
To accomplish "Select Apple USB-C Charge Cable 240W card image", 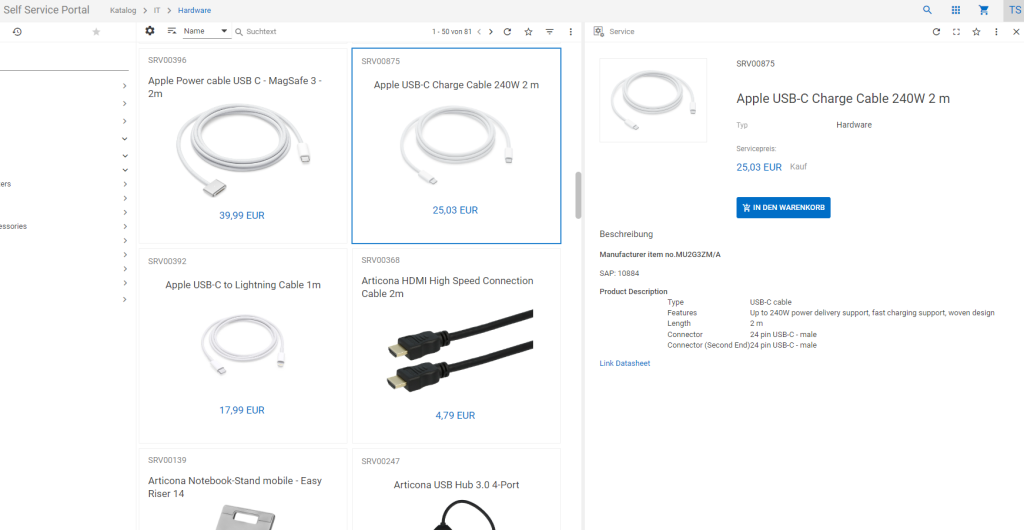I will 455,145.
